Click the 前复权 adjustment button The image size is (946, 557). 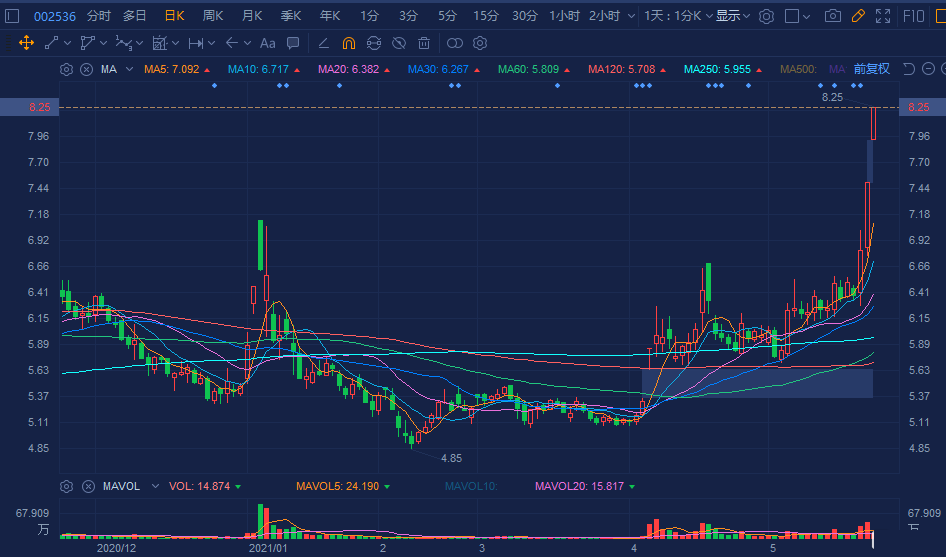tap(871, 69)
